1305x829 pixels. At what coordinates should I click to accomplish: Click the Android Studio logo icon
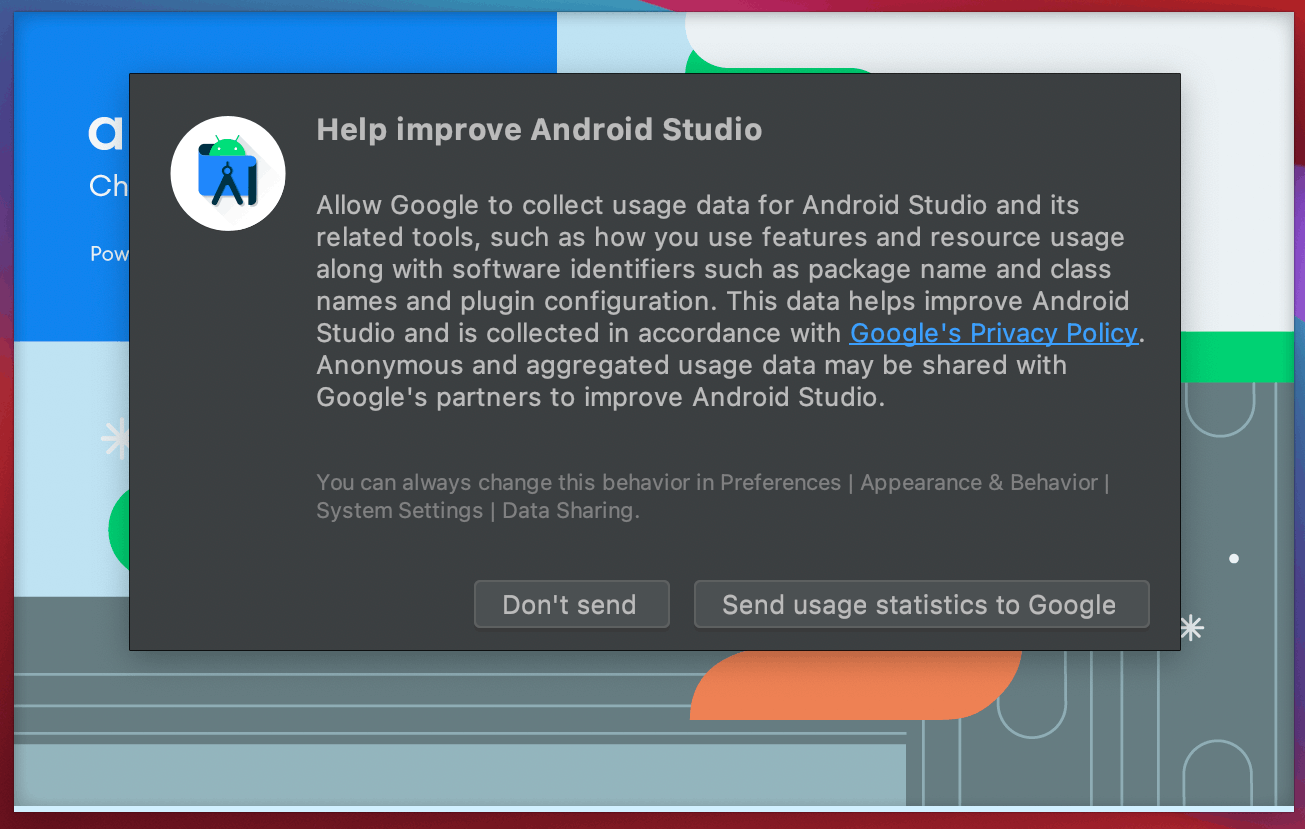click(x=228, y=173)
